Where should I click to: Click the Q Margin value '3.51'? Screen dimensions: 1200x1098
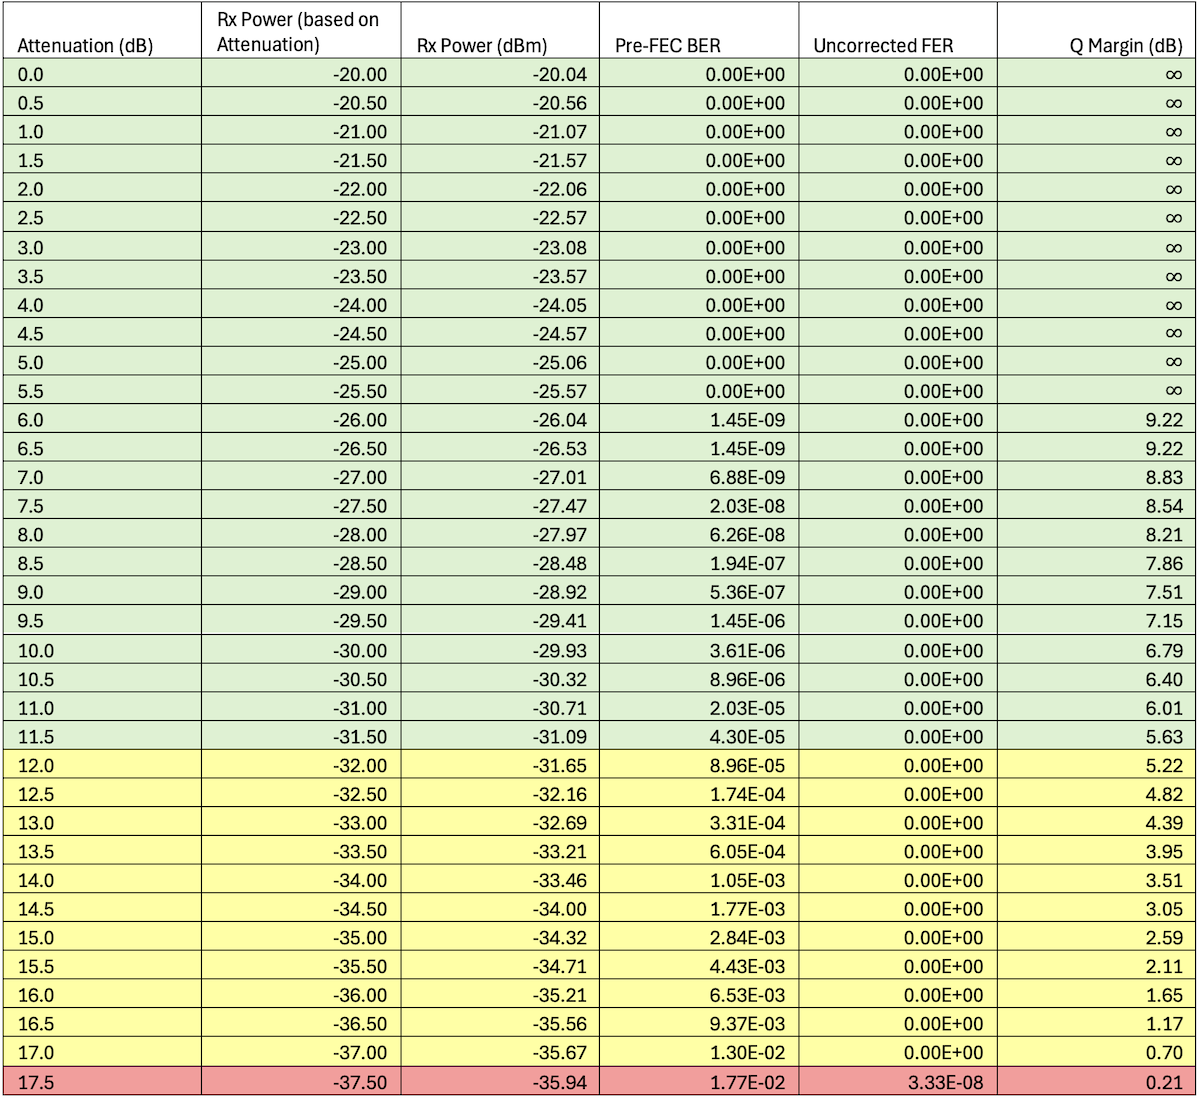coord(1097,881)
